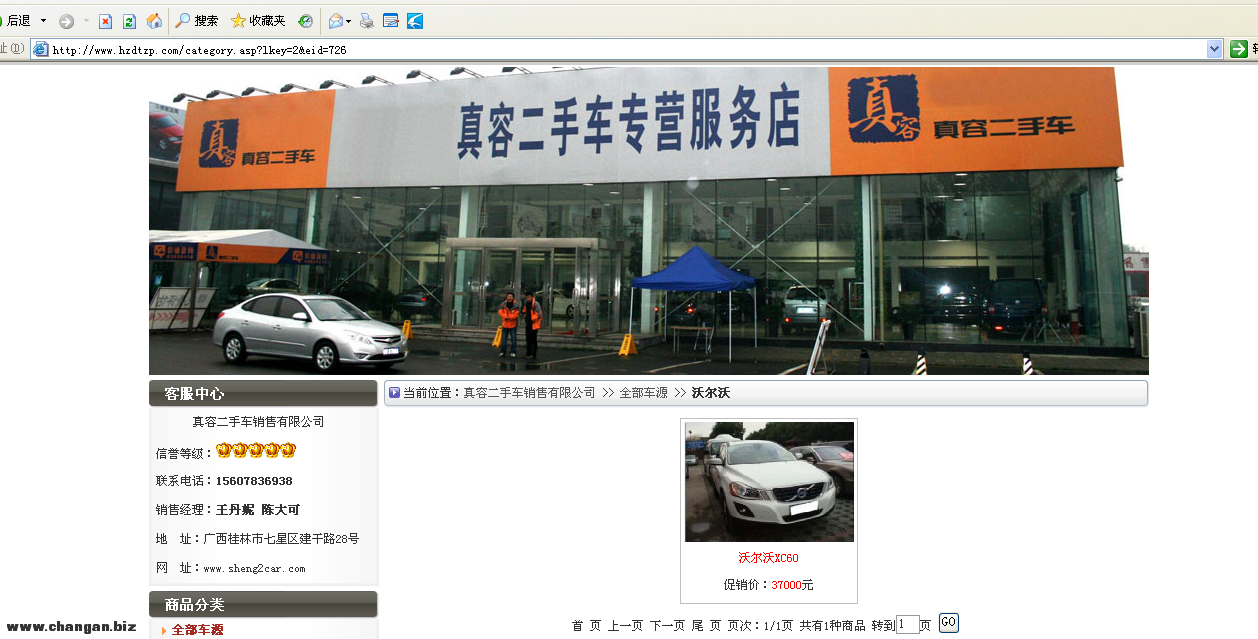Go to 下一页 (next page)
This screenshot has width=1258, height=639.
(x=667, y=625)
